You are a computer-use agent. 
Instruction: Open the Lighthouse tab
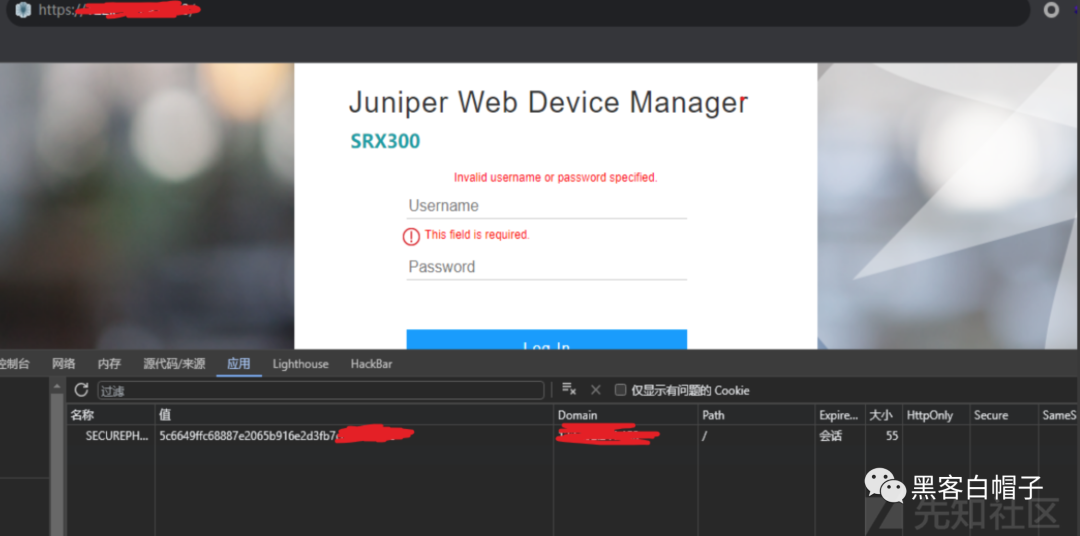300,364
